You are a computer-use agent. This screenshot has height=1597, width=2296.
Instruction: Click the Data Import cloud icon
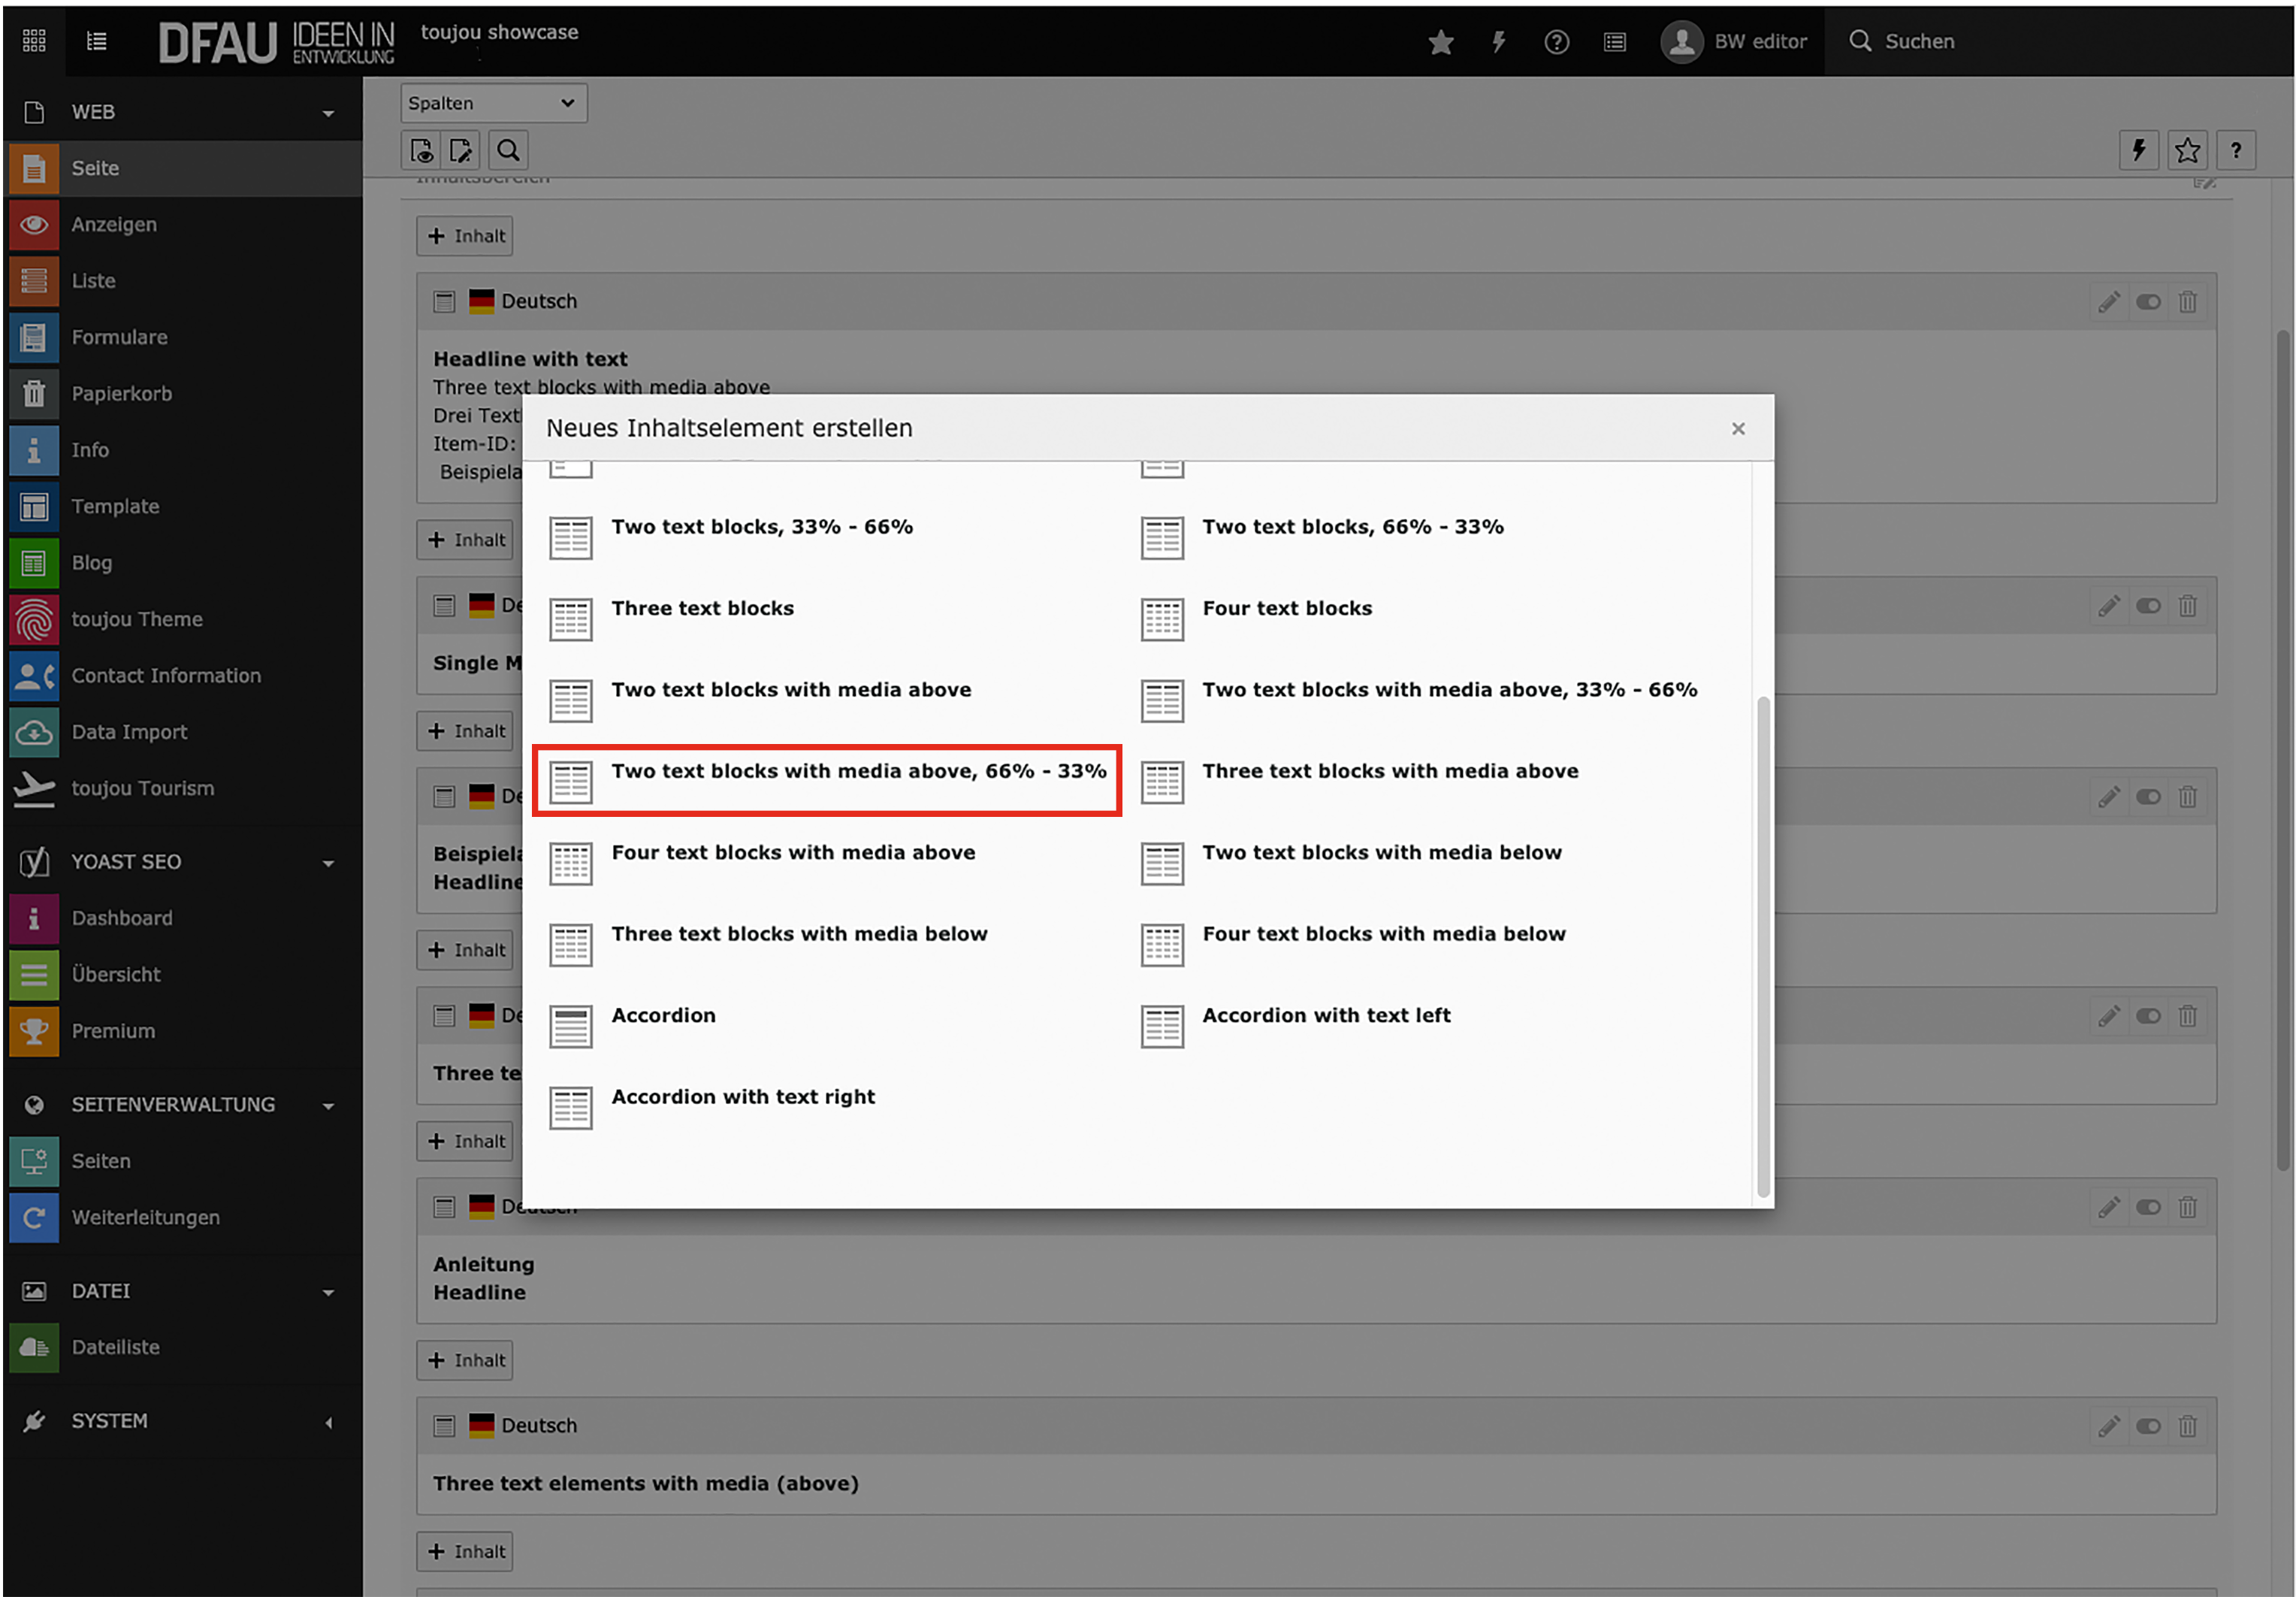(x=34, y=732)
